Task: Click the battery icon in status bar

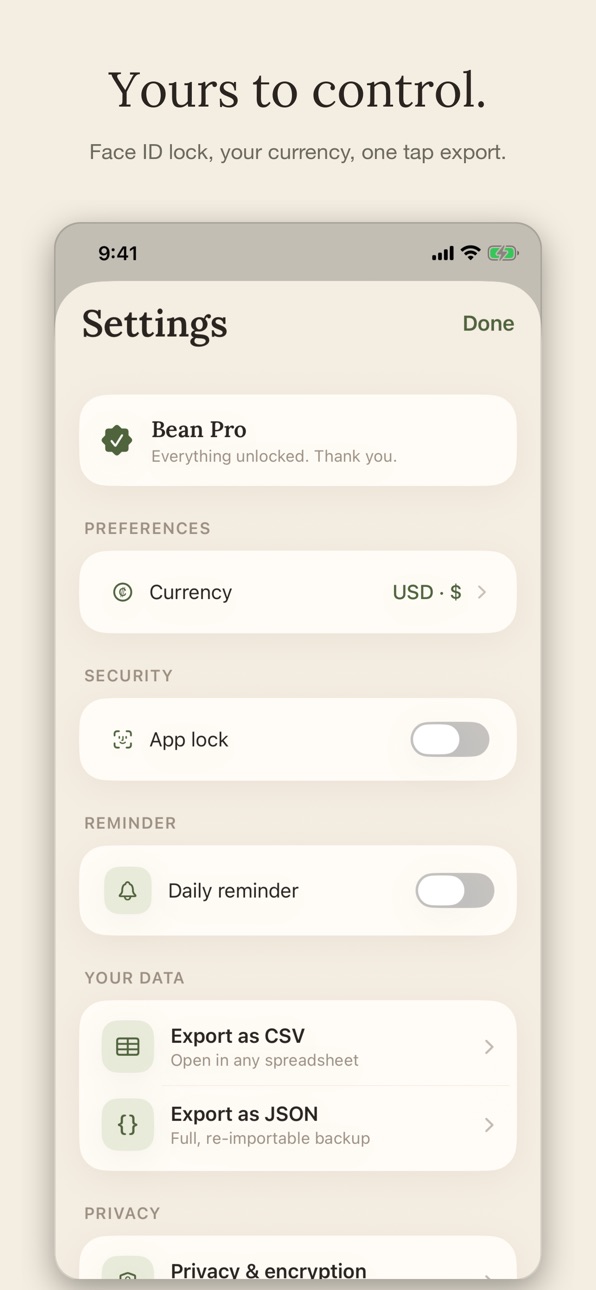Action: pos(503,254)
